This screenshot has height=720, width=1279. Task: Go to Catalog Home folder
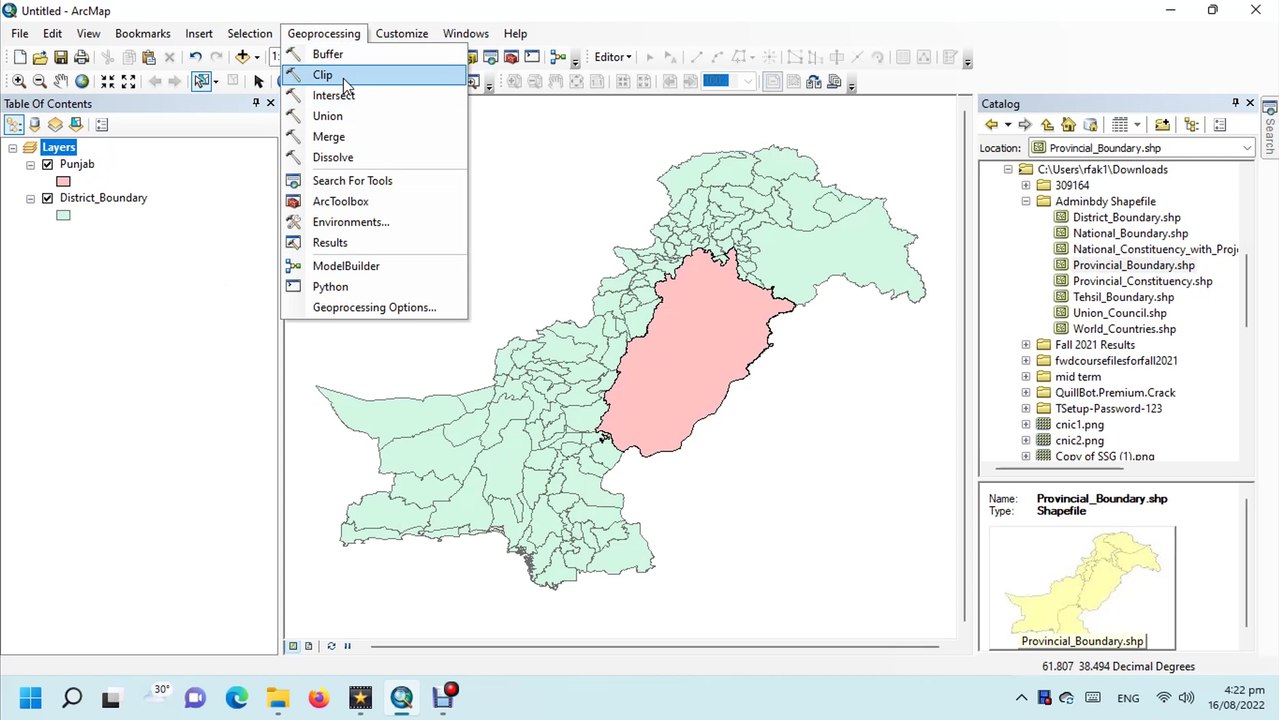(x=1068, y=125)
